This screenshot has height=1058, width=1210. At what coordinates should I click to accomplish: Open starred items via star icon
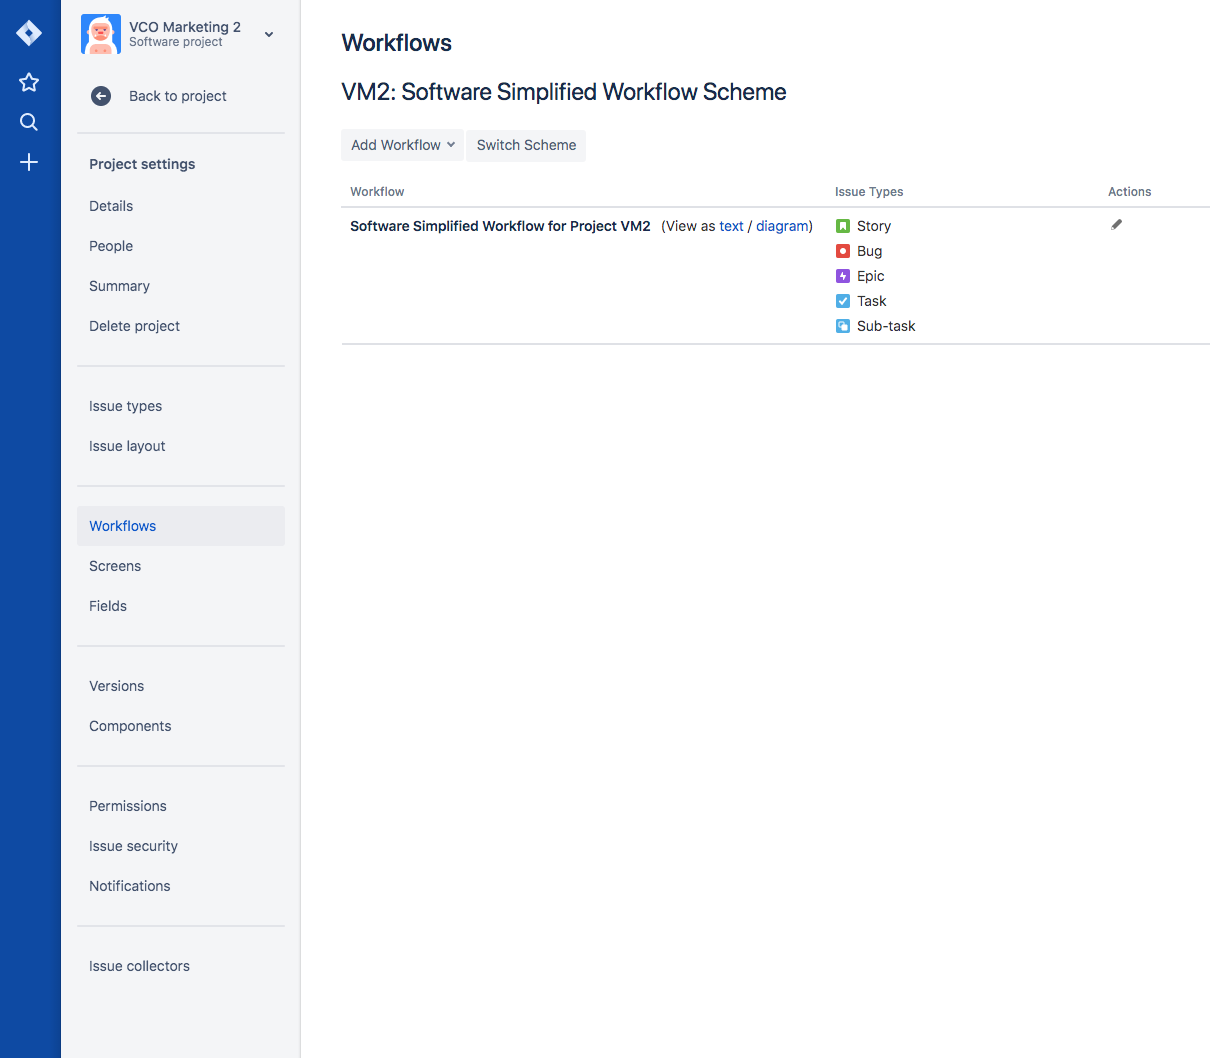pos(29,82)
